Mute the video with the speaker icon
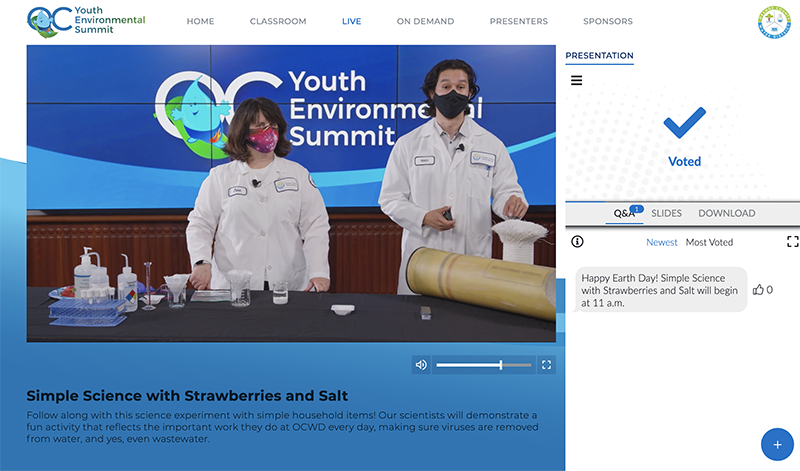 tap(421, 364)
